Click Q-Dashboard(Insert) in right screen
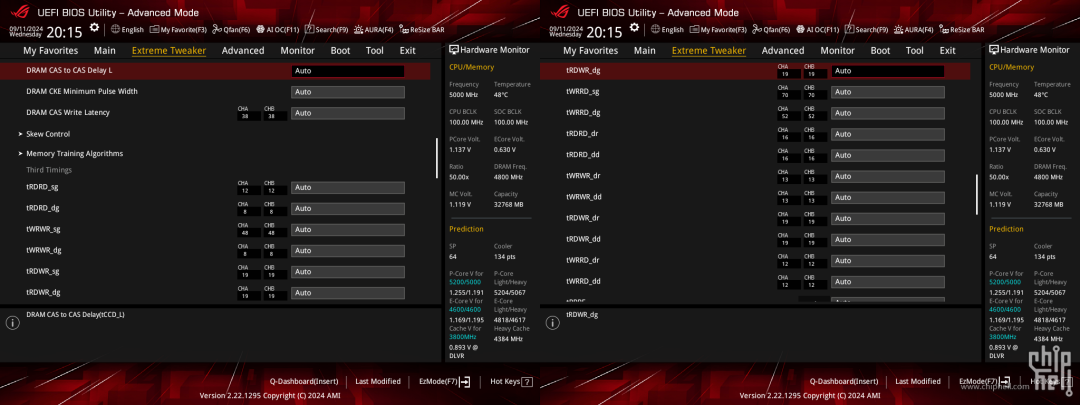This screenshot has width=1080, height=405. click(844, 382)
